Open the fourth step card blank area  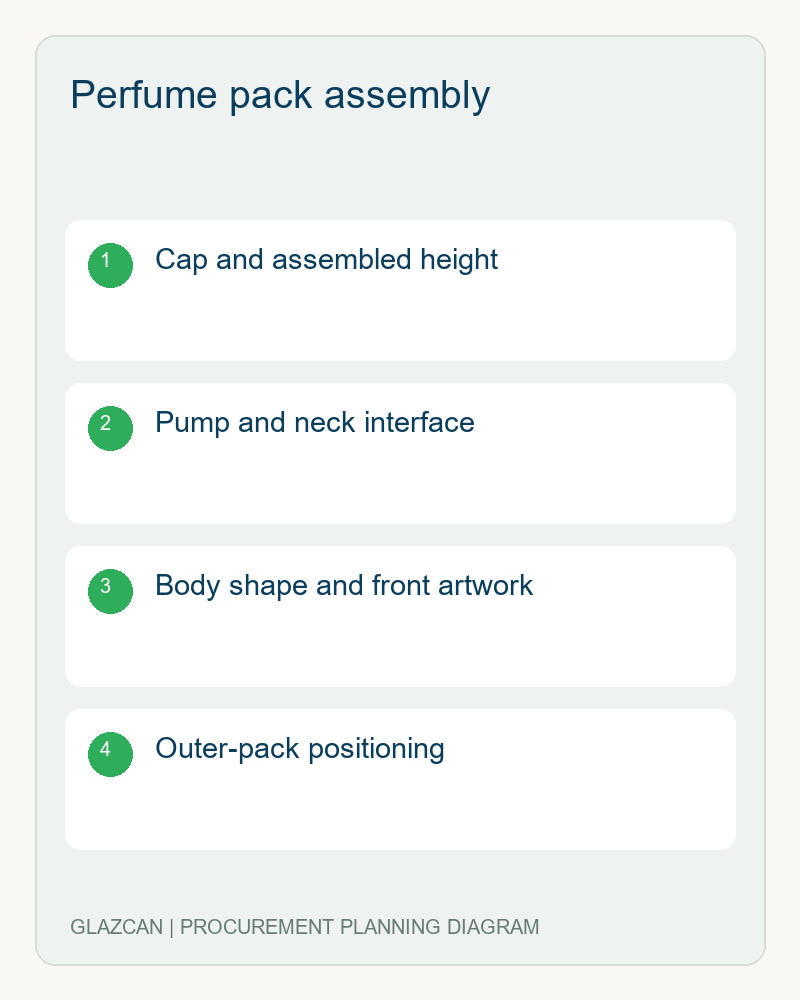[x=400, y=810]
